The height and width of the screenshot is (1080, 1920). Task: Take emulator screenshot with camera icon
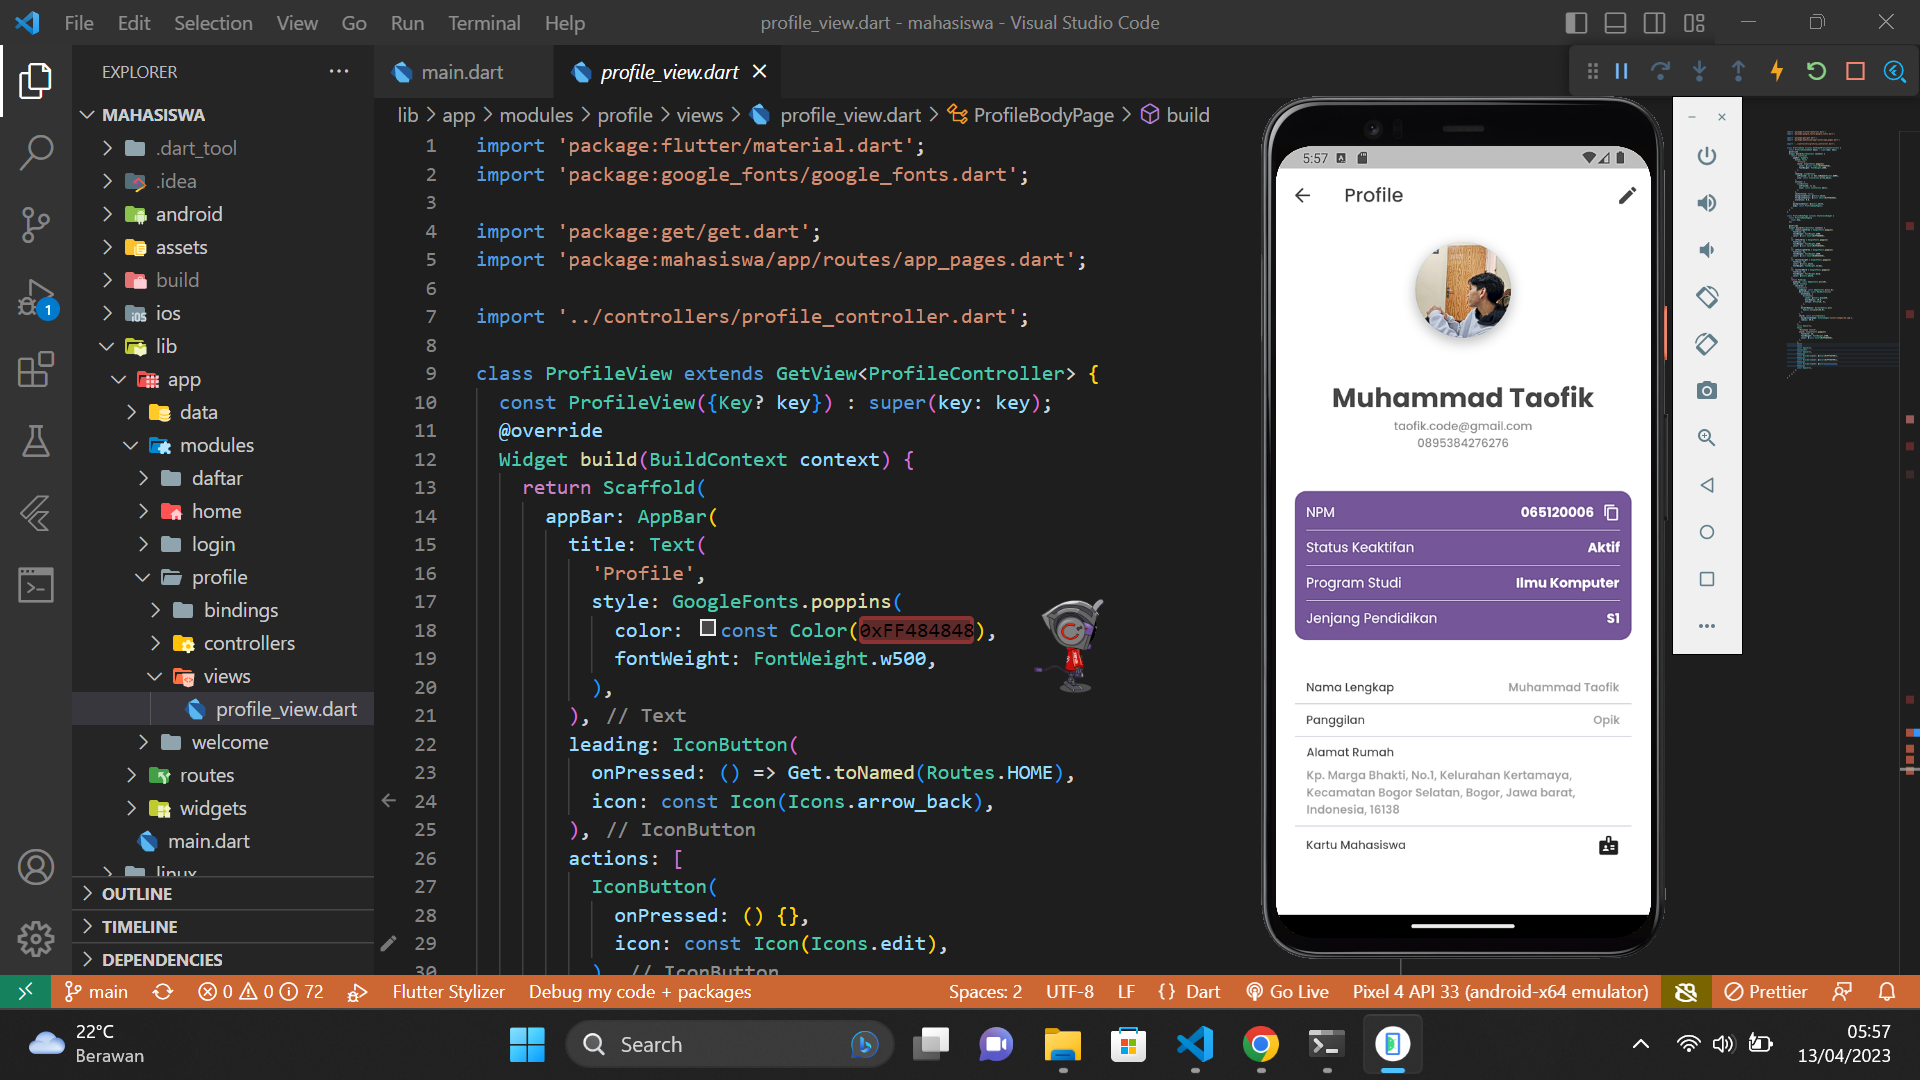coord(1707,391)
